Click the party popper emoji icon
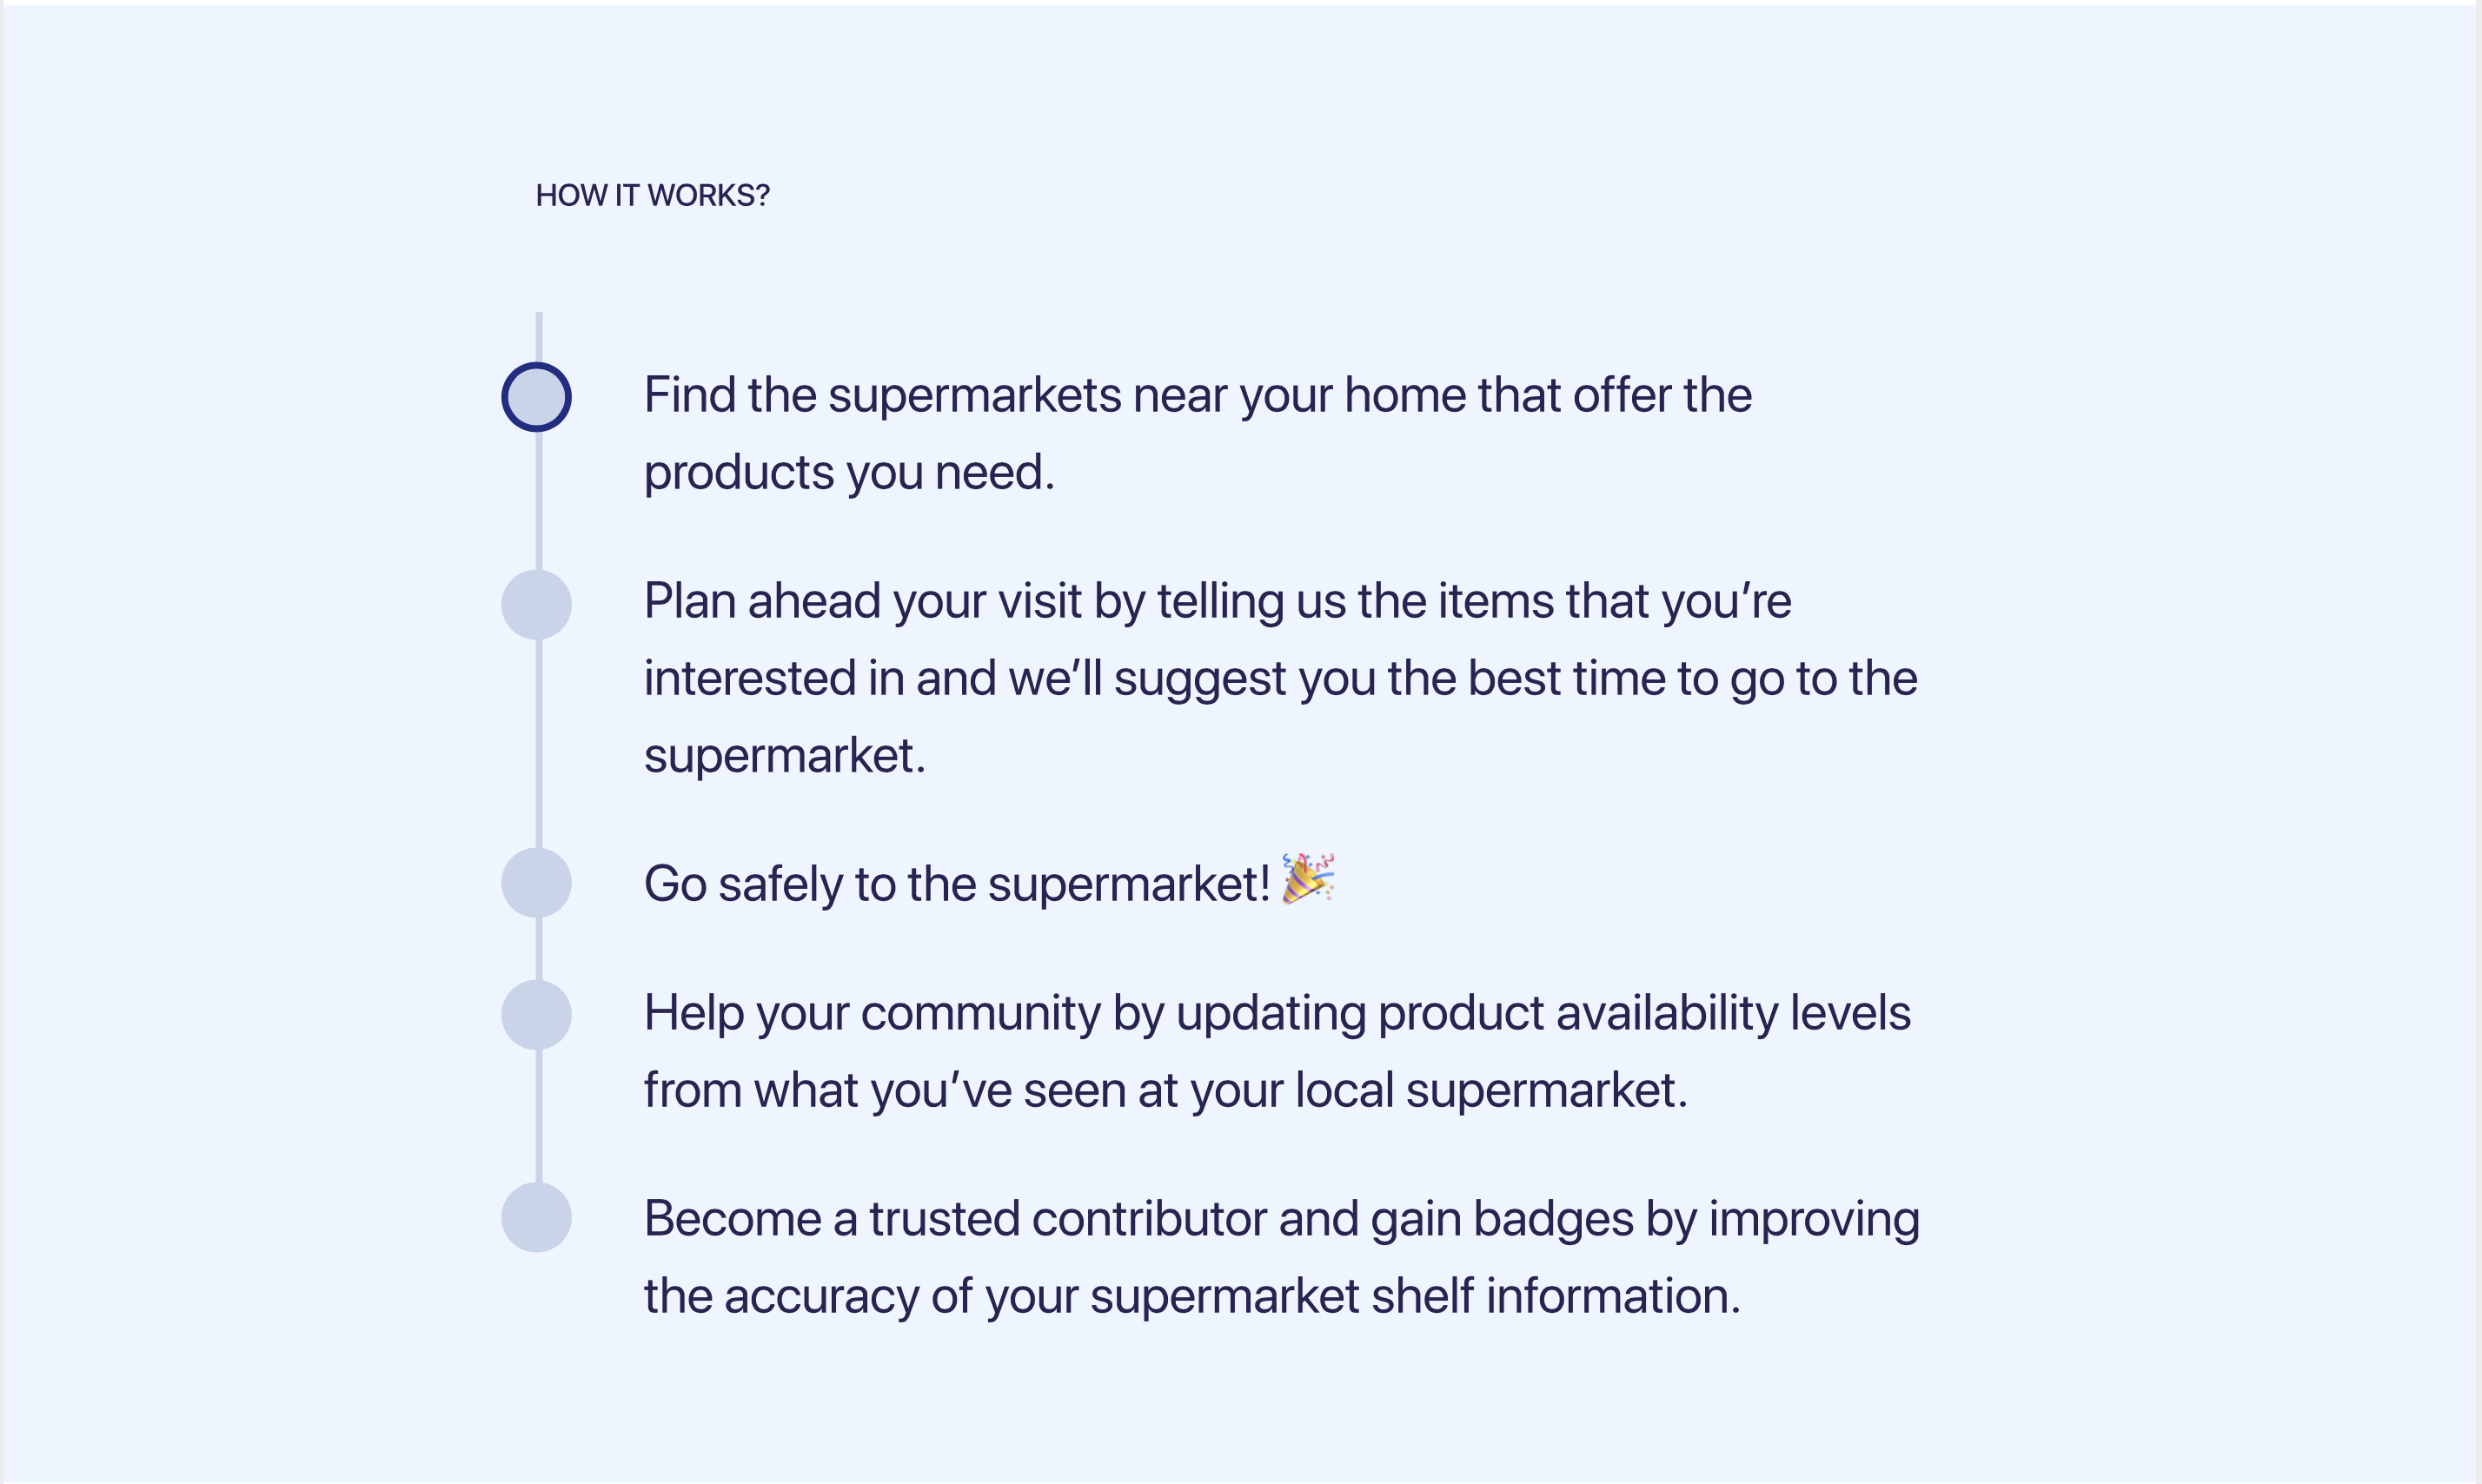The height and width of the screenshot is (1484, 2482). click(1308, 879)
